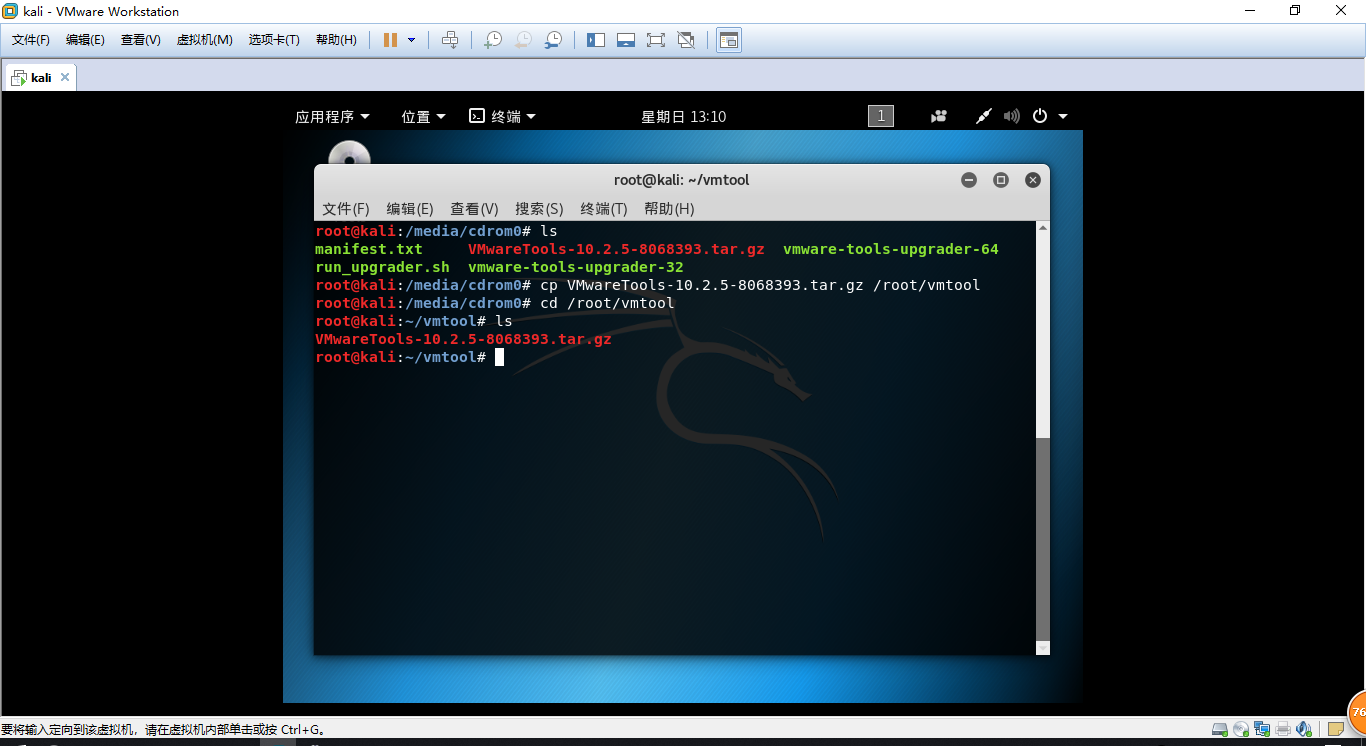Open the message log note icon
Image resolution: width=1366 pixels, height=746 pixels.
1336,729
